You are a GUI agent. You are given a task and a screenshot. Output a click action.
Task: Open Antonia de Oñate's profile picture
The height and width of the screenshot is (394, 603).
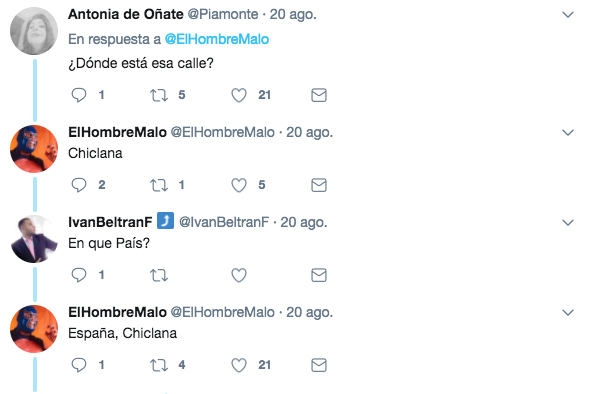pyautogui.click(x=34, y=31)
